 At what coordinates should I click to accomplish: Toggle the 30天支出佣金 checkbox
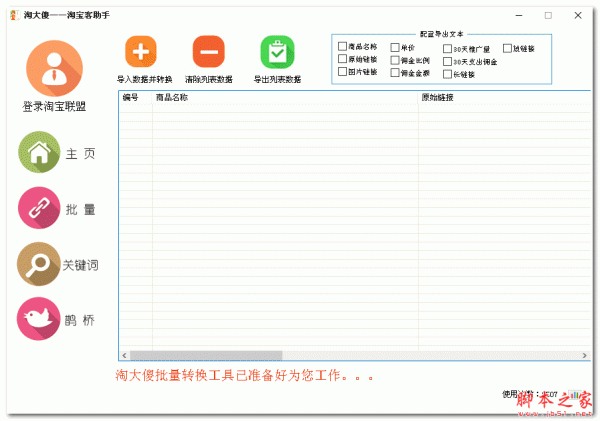[x=447, y=62]
